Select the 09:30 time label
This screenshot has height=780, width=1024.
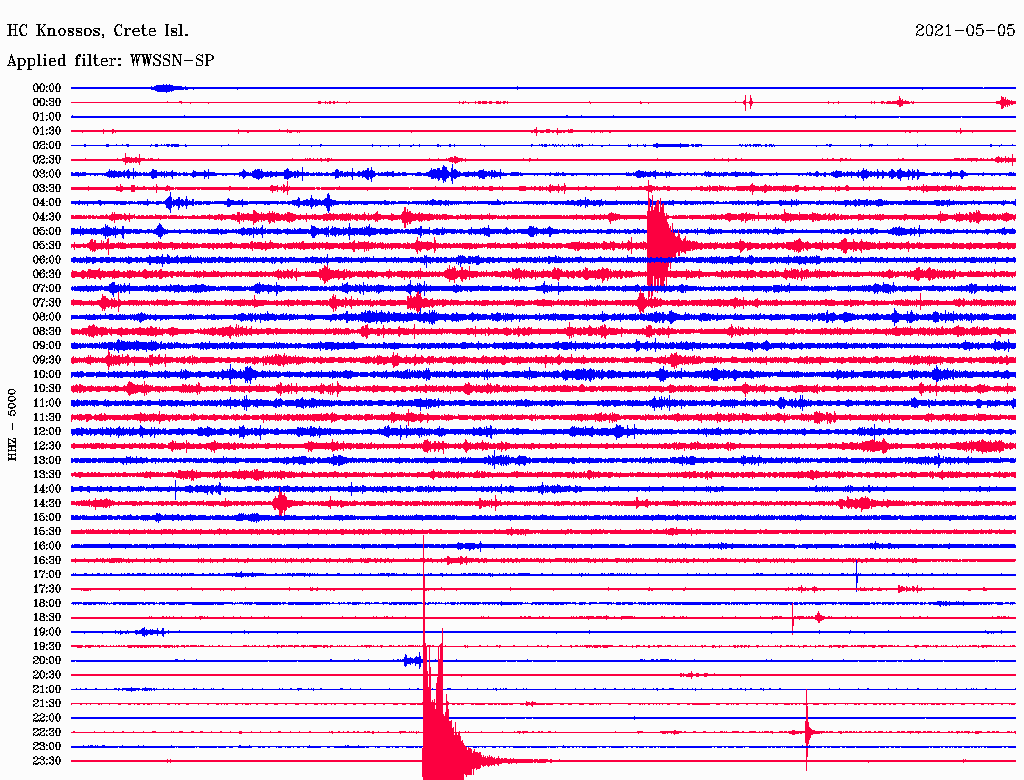coord(47,360)
